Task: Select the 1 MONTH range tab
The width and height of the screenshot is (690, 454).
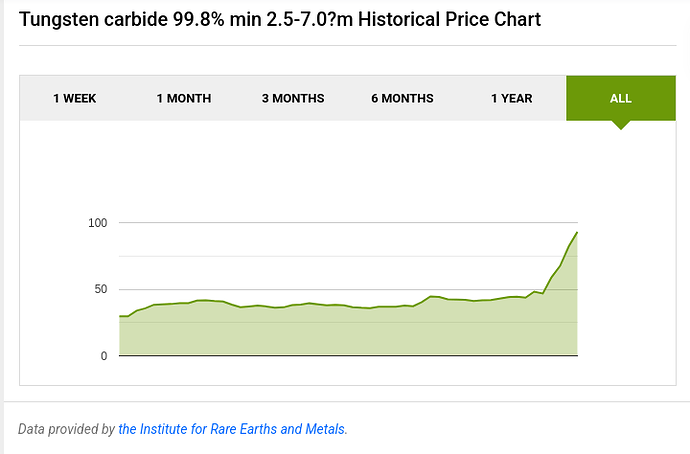Action: [183, 98]
